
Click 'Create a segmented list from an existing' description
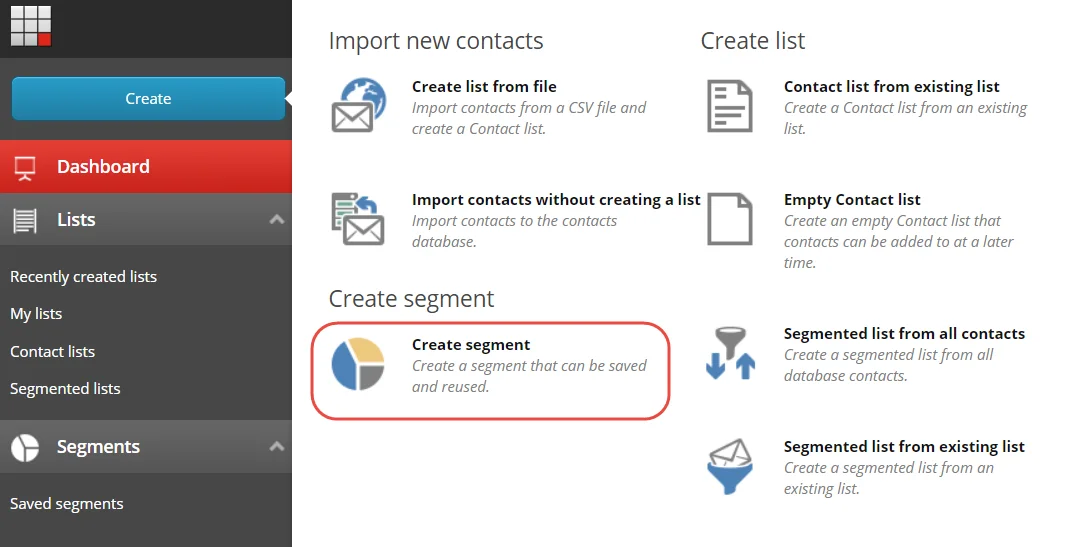[x=889, y=478]
